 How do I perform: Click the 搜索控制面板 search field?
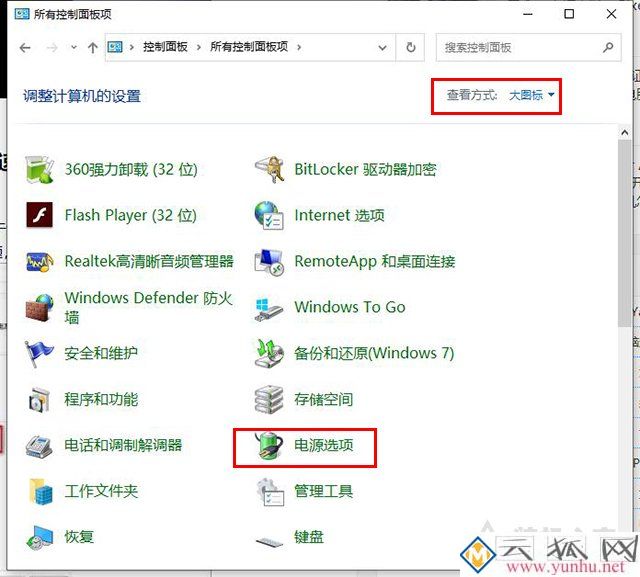[529, 47]
